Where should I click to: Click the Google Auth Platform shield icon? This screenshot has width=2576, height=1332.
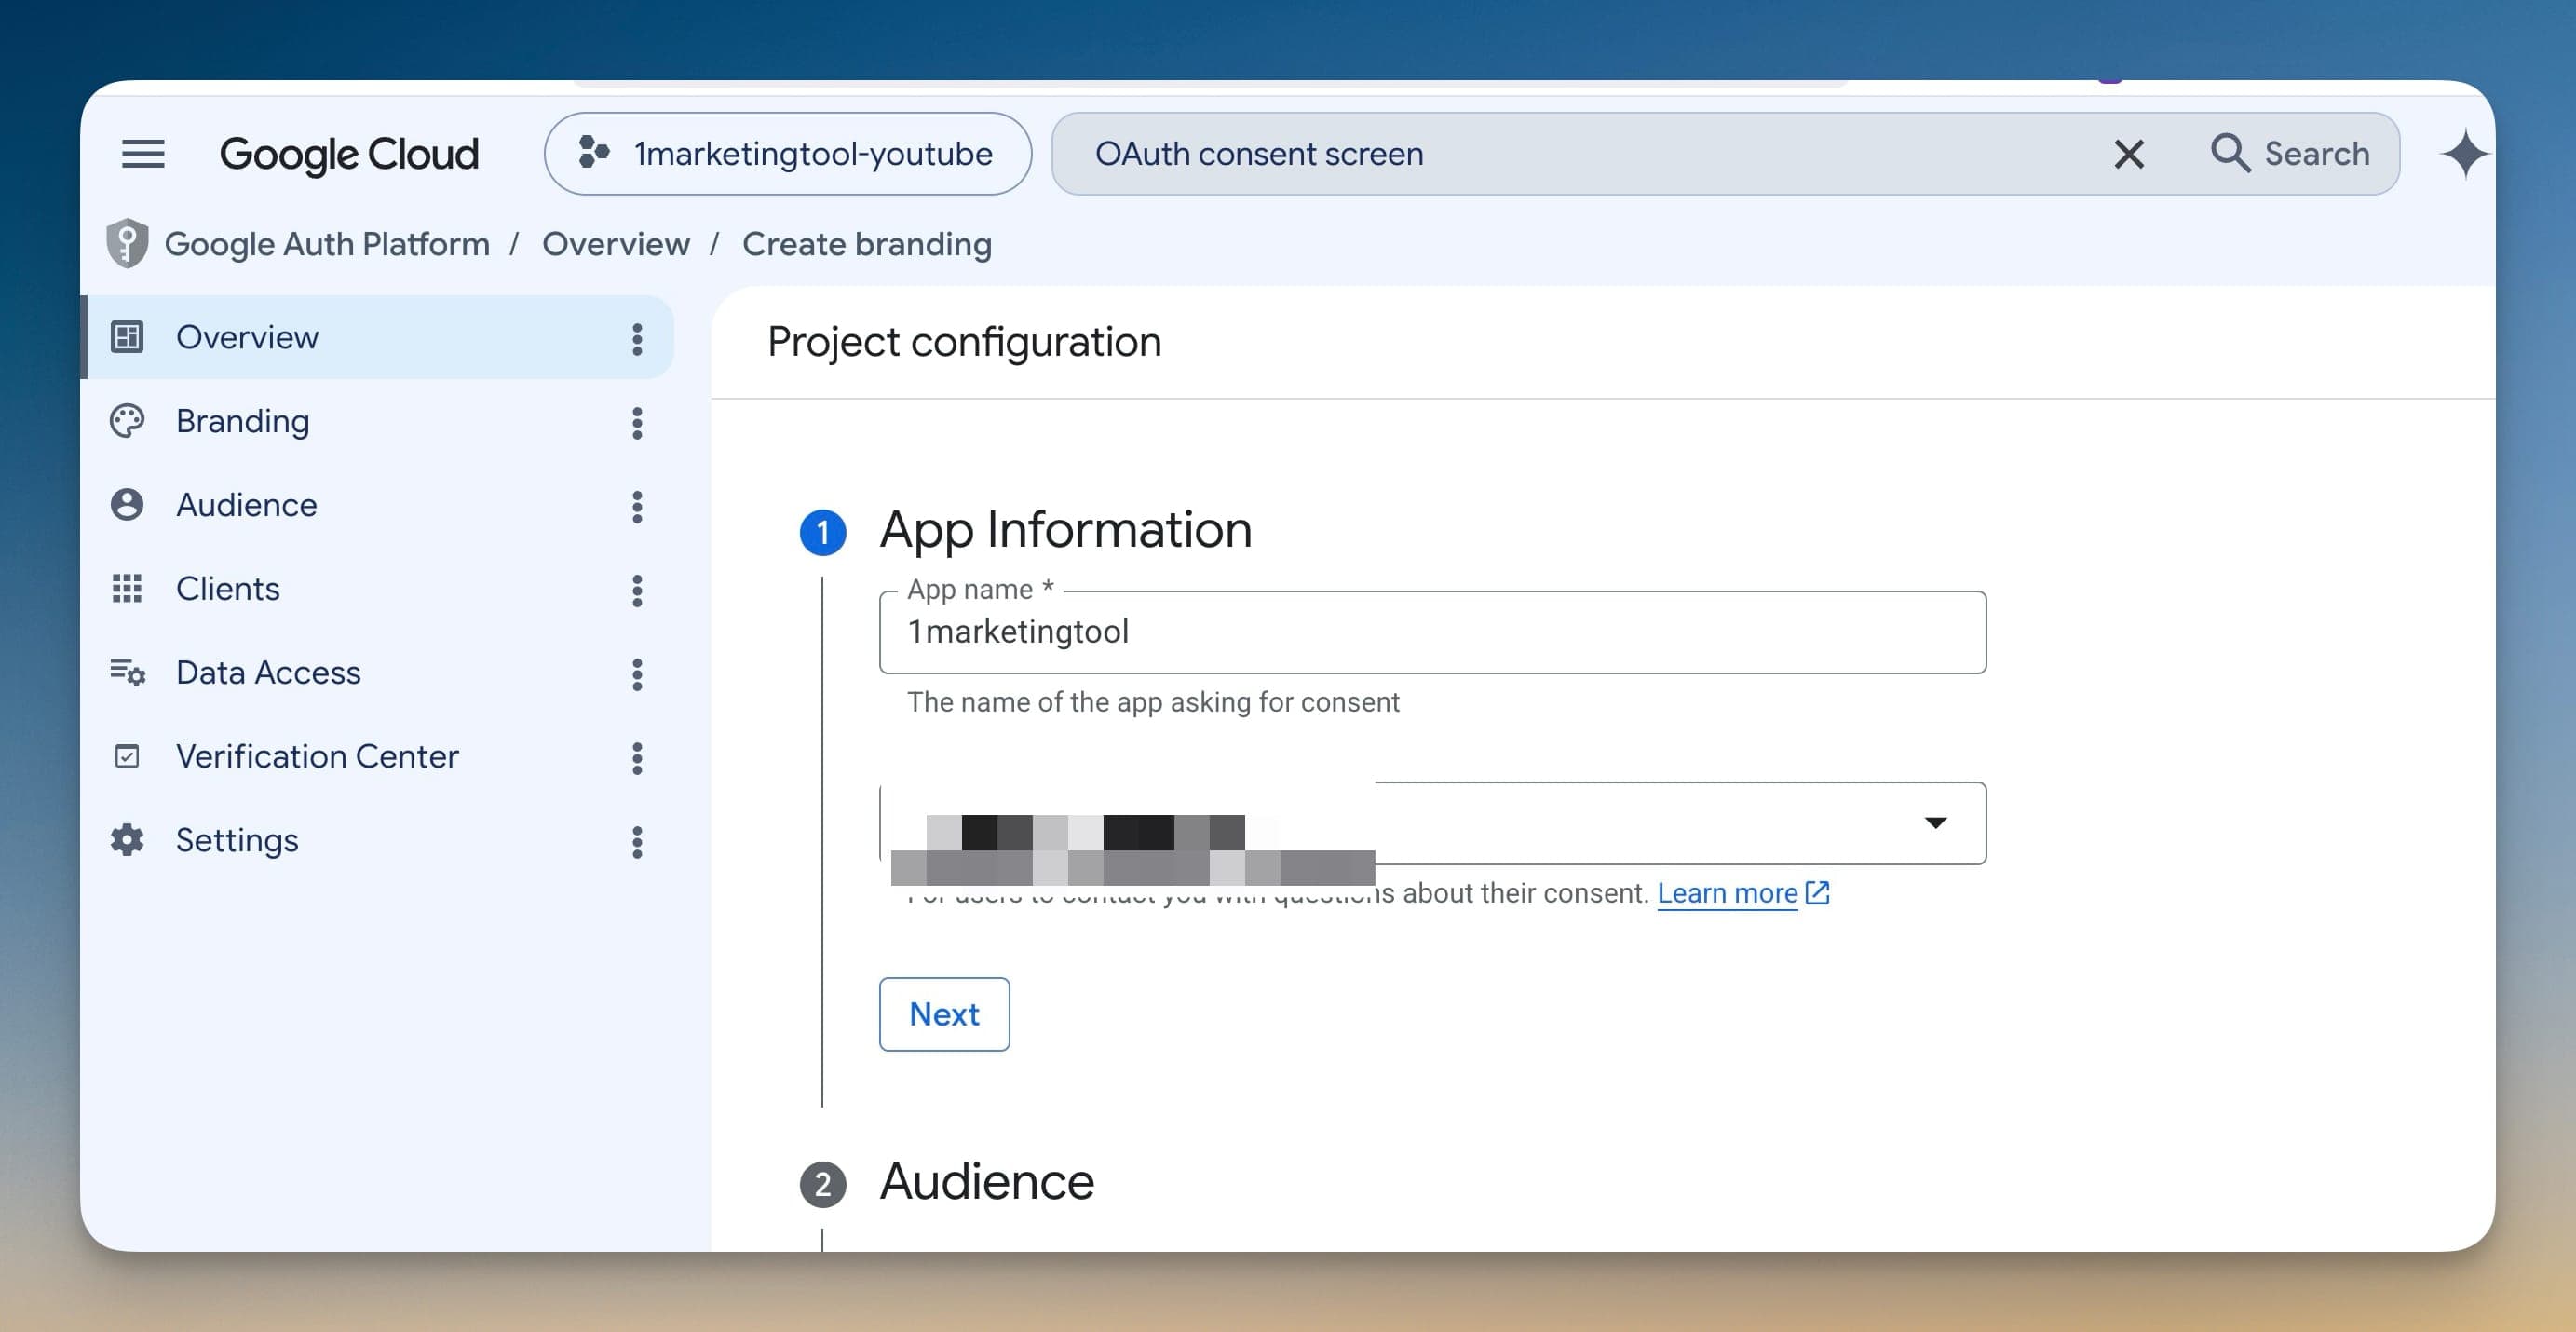coord(127,243)
